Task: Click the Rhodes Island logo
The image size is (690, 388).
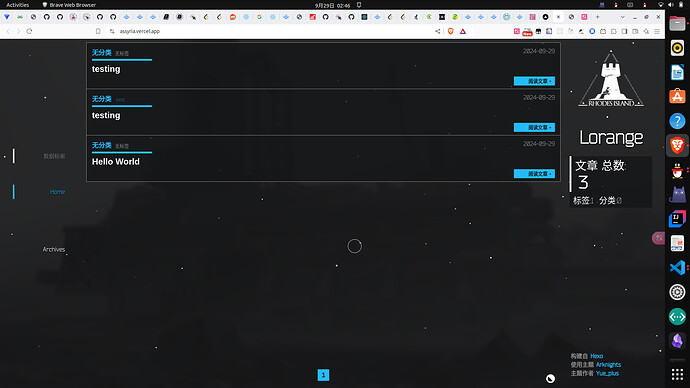Action: (x=611, y=79)
